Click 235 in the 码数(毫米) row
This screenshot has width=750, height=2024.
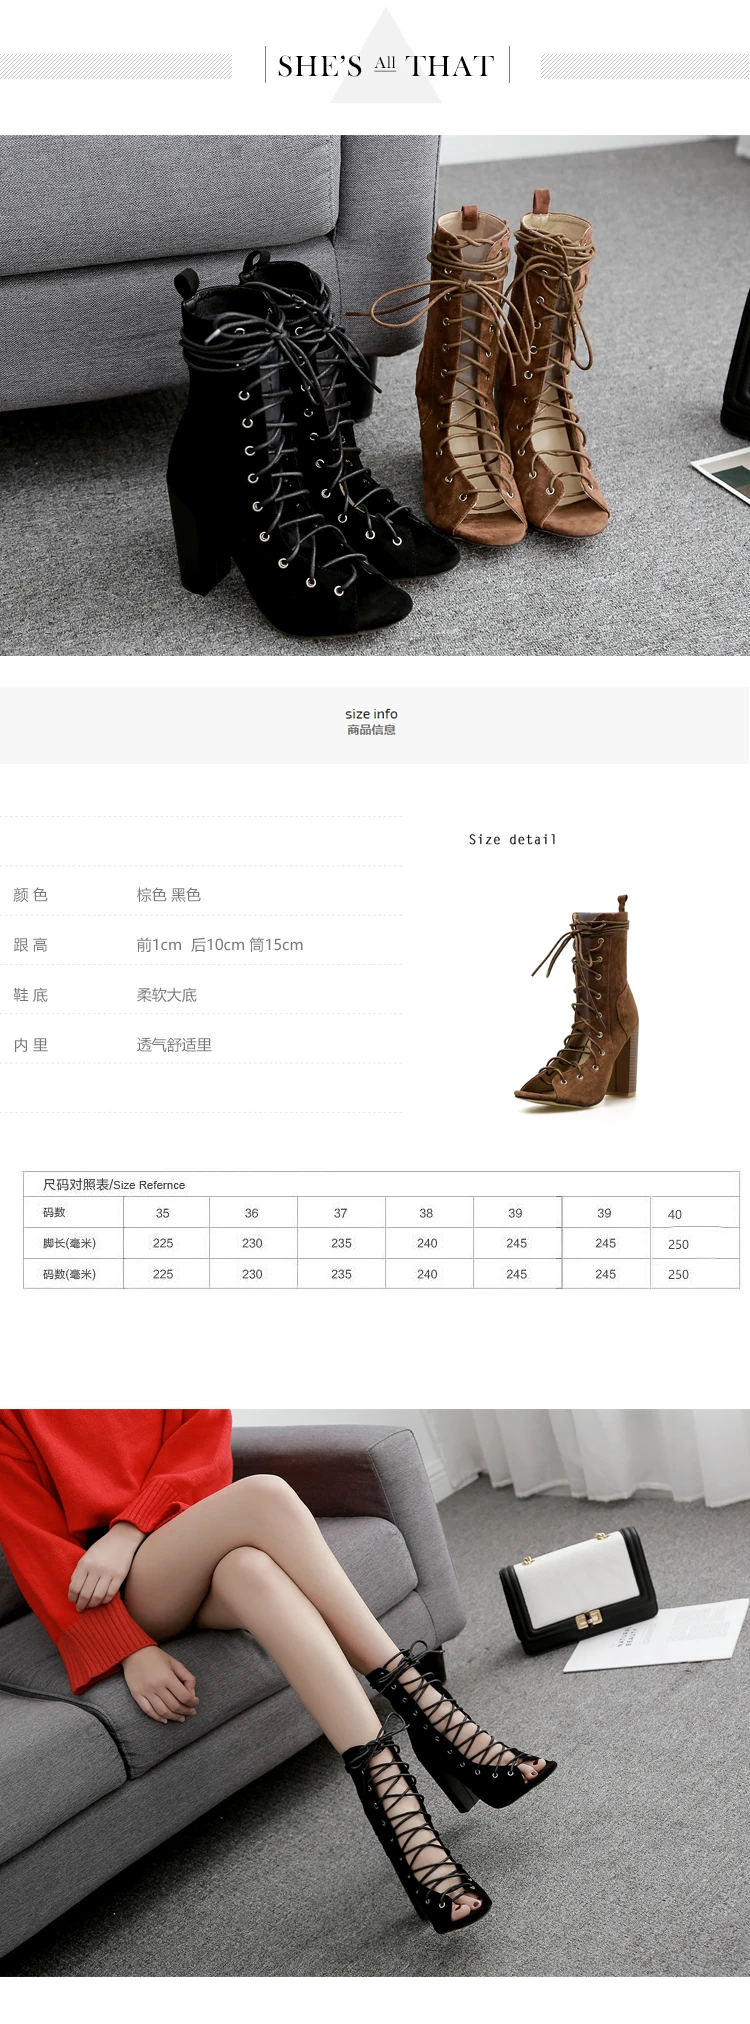(341, 1274)
